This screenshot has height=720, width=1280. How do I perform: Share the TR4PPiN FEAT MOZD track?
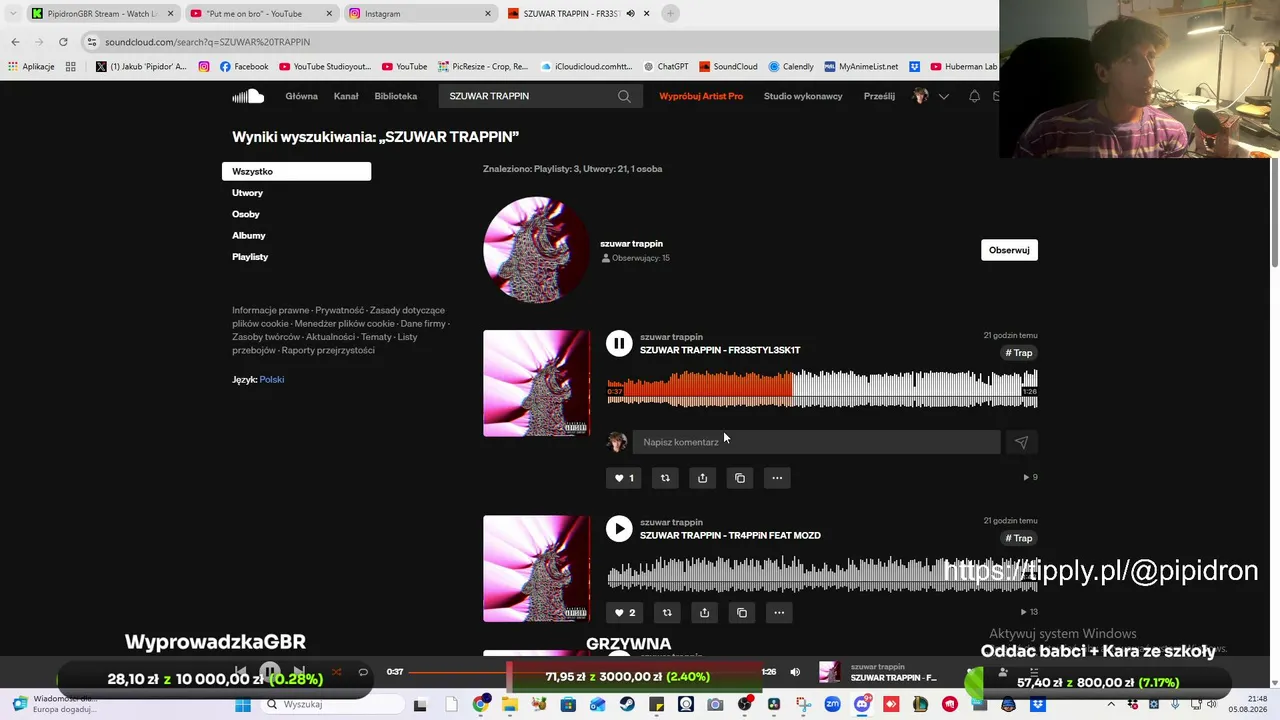(704, 613)
